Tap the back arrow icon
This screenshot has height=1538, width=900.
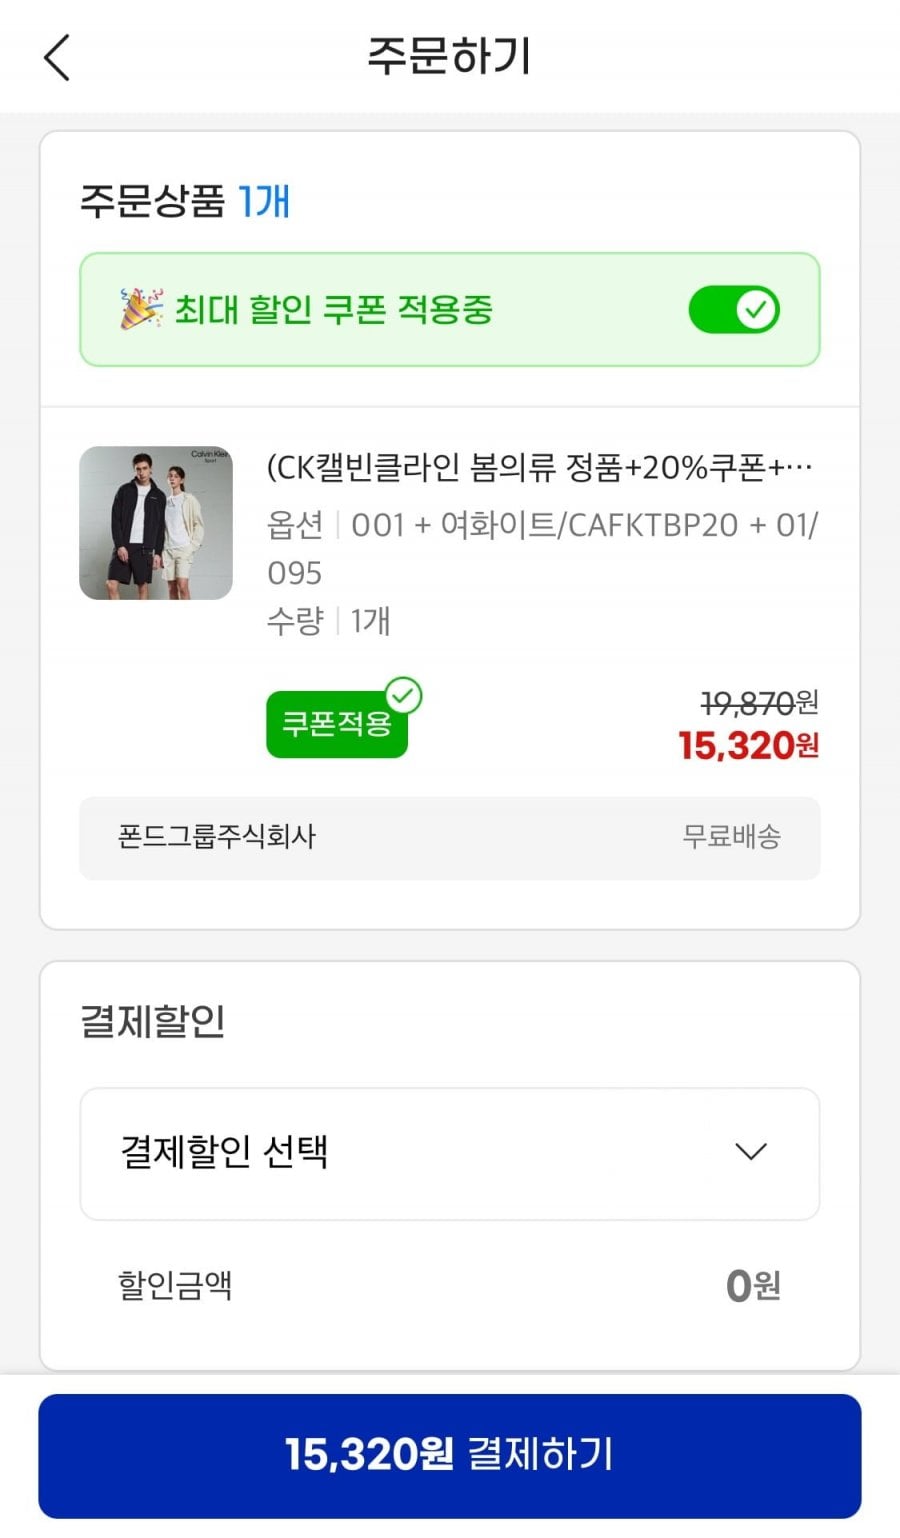click(x=58, y=57)
